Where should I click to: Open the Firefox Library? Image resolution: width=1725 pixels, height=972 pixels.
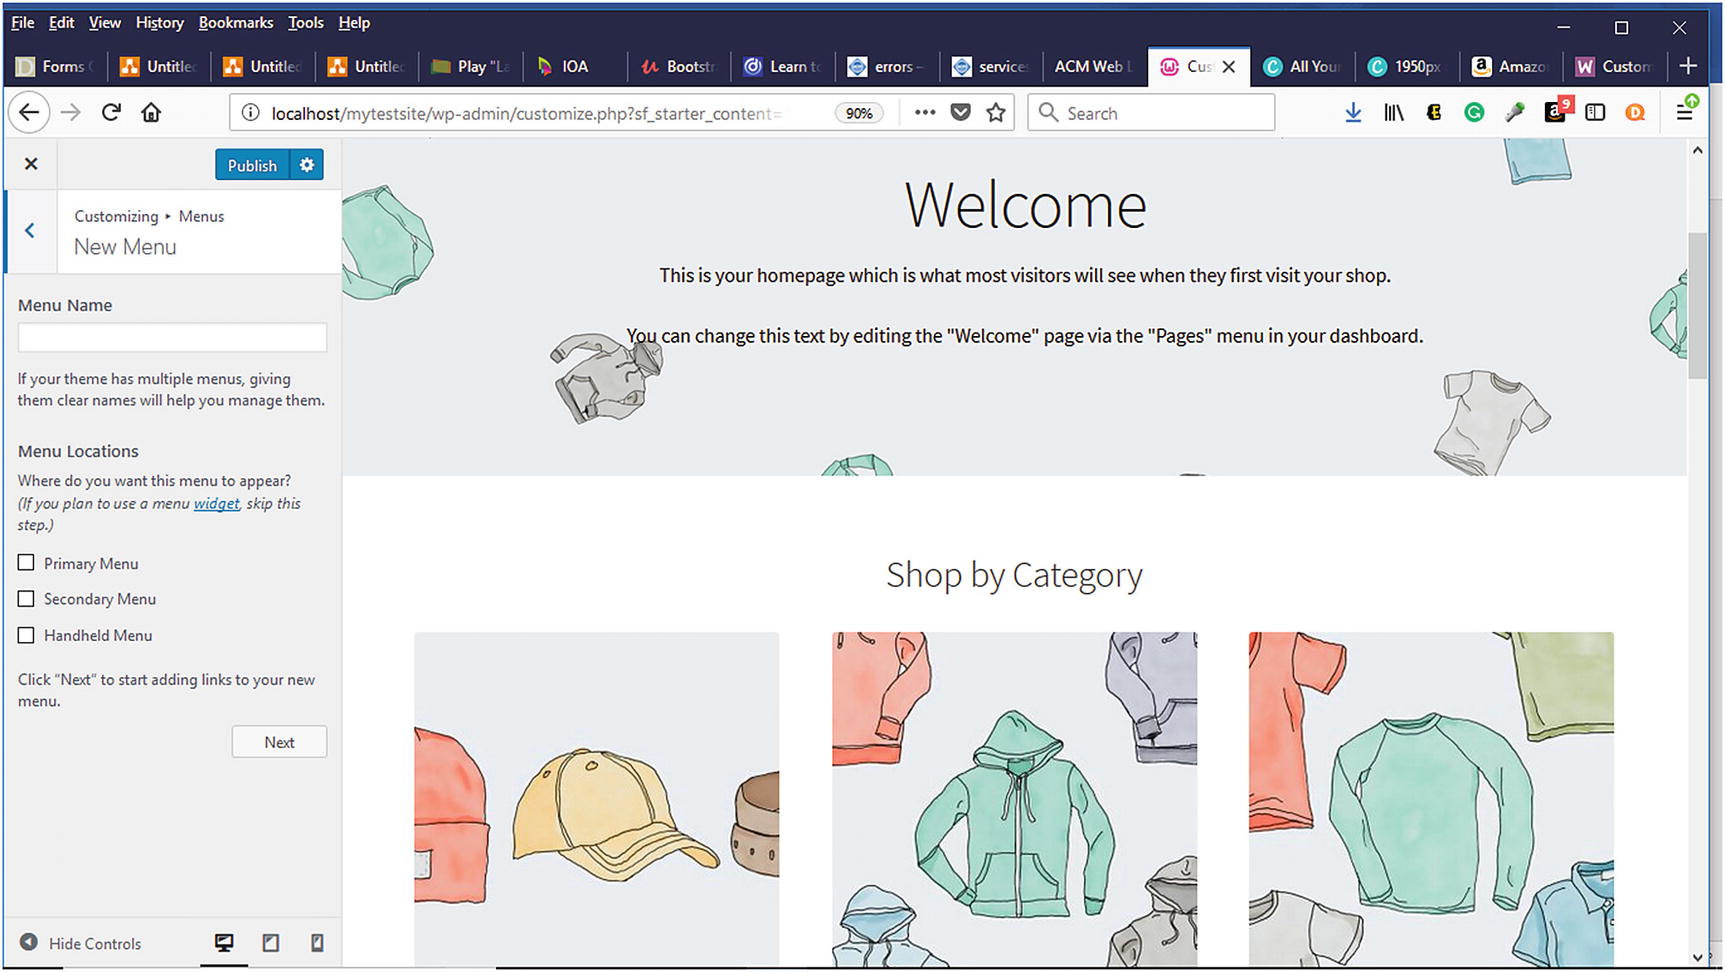coord(1394,113)
